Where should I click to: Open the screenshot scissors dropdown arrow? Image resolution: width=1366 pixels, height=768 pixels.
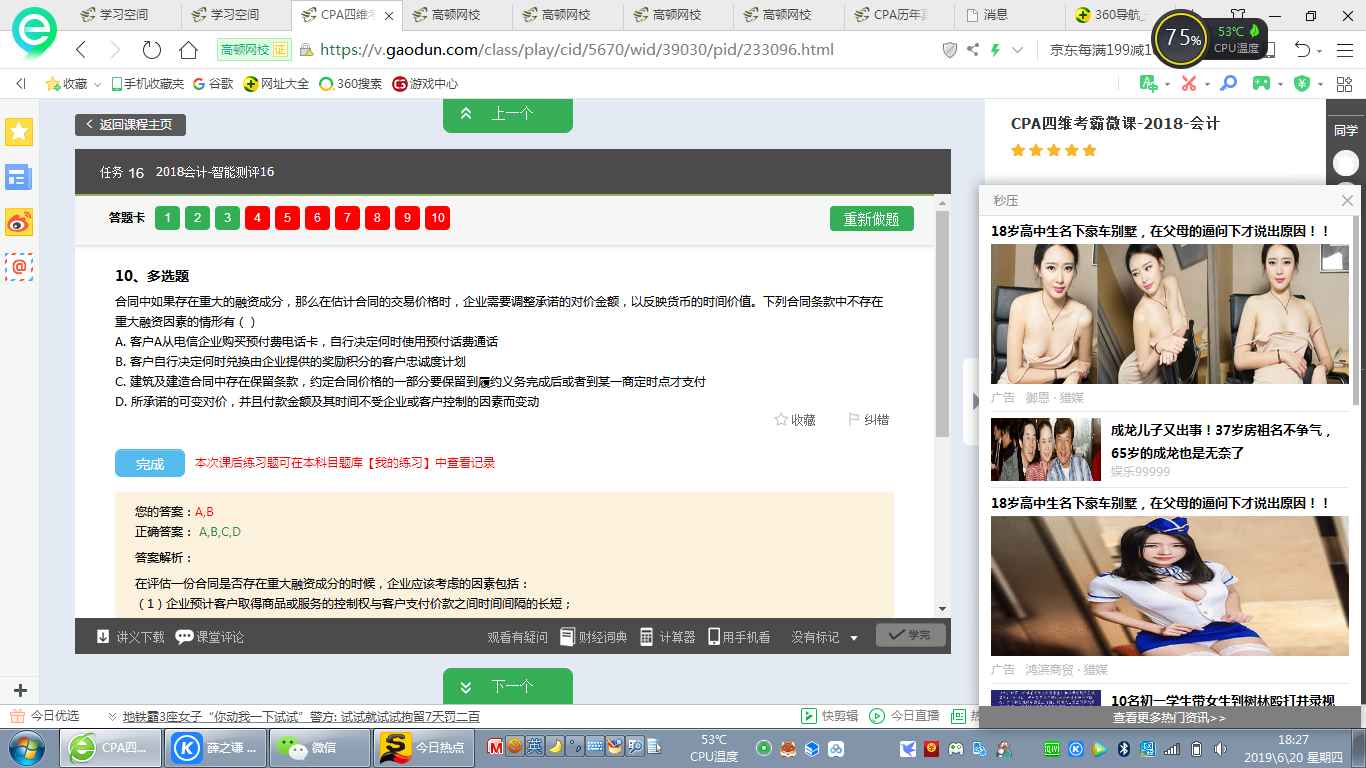(x=1206, y=84)
